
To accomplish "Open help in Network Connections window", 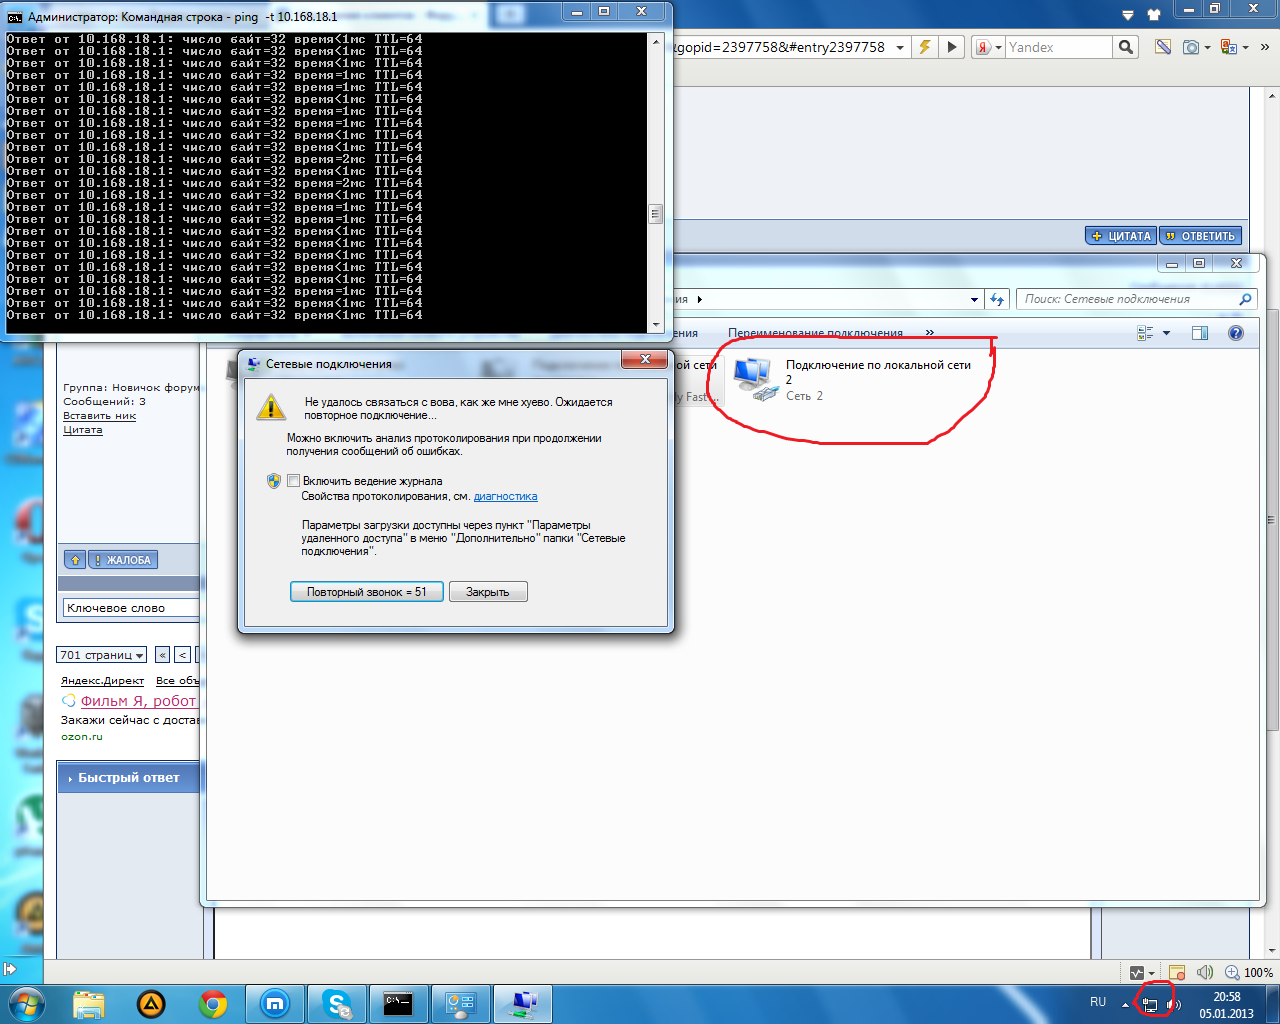I will (x=1236, y=333).
